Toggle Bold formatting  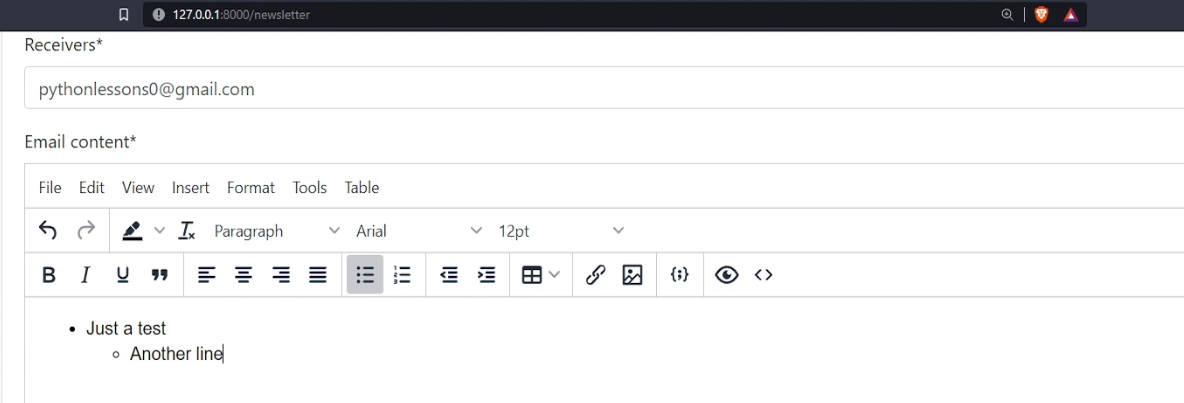tap(48, 275)
